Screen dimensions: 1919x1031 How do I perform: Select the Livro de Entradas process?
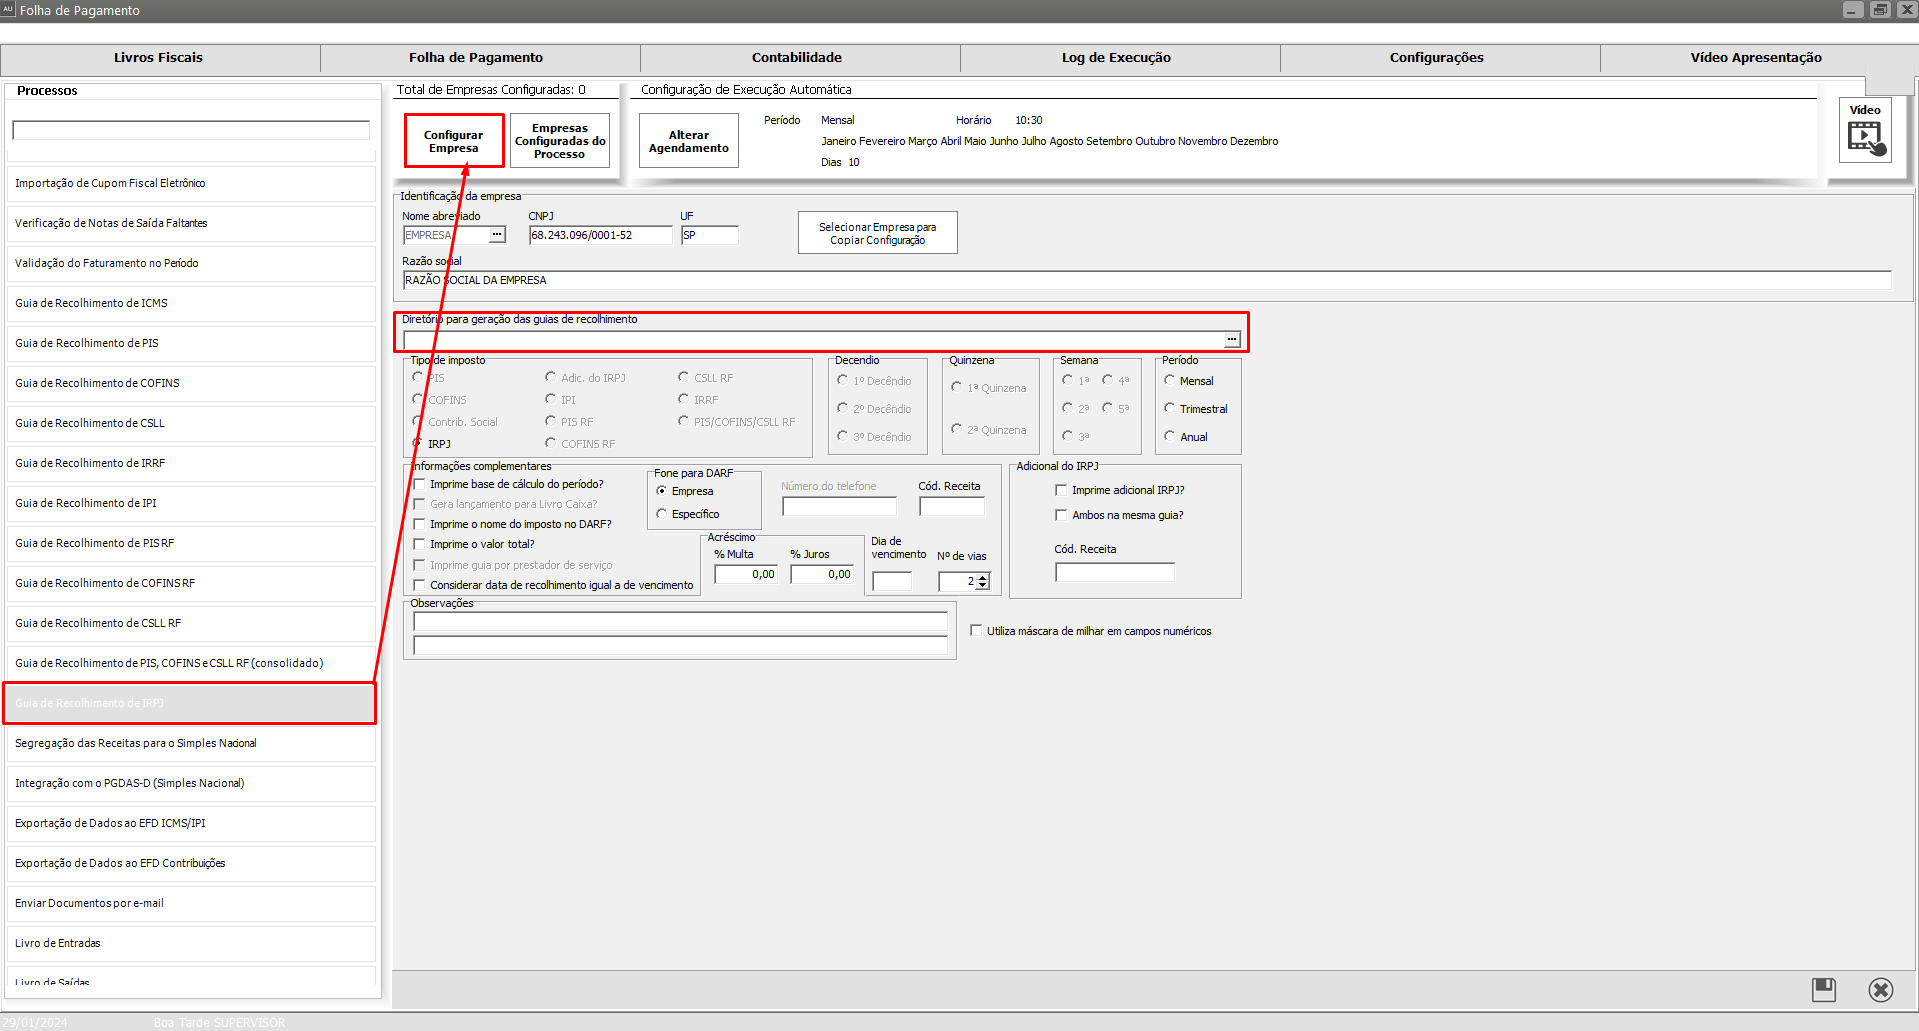[x=191, y=943]
